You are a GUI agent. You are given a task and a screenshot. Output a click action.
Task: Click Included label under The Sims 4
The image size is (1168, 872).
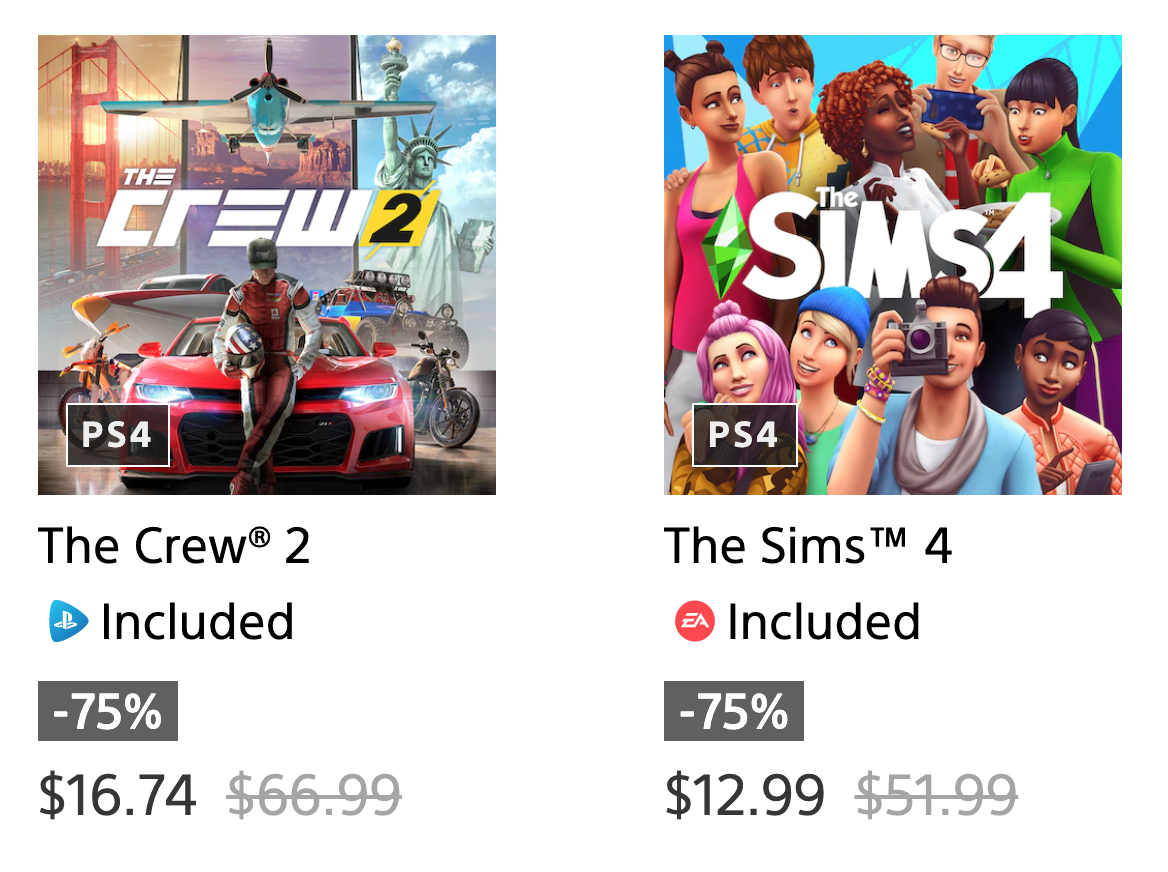(824, 622)
